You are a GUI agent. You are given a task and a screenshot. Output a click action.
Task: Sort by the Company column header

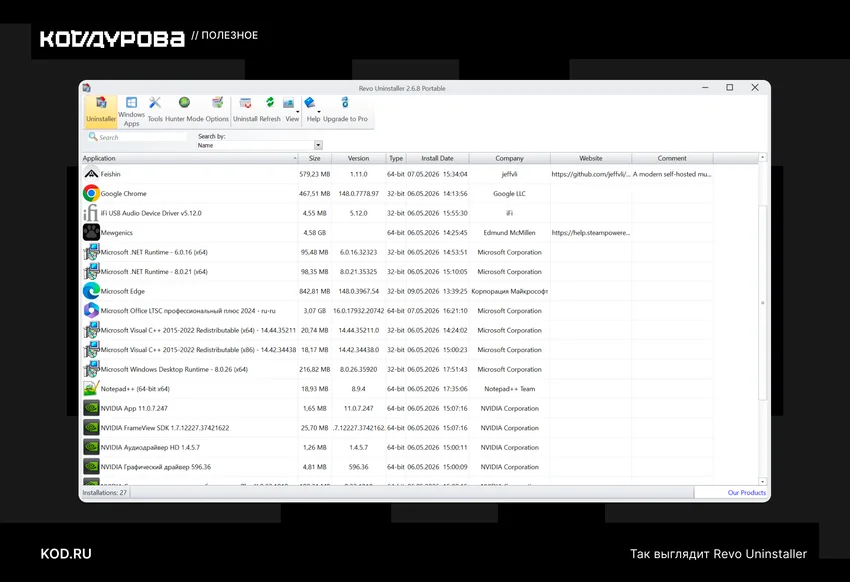point(510,158)
